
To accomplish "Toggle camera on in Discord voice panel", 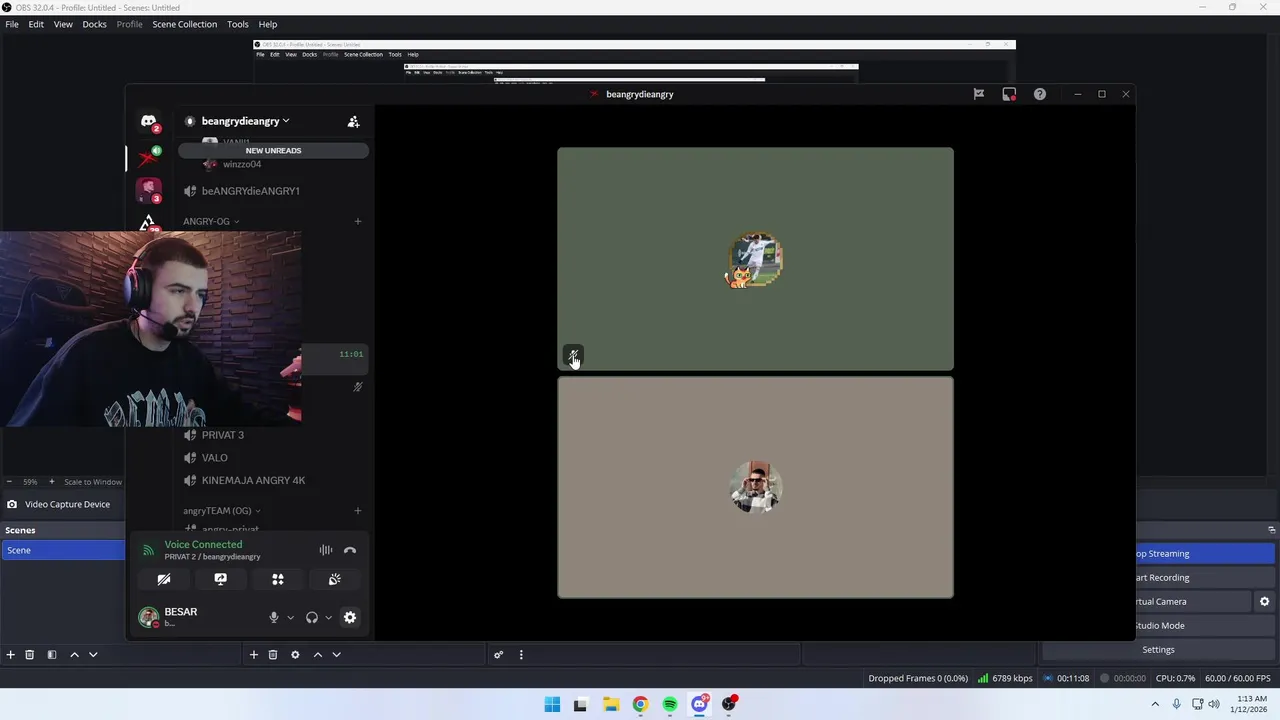I will 164,579.
